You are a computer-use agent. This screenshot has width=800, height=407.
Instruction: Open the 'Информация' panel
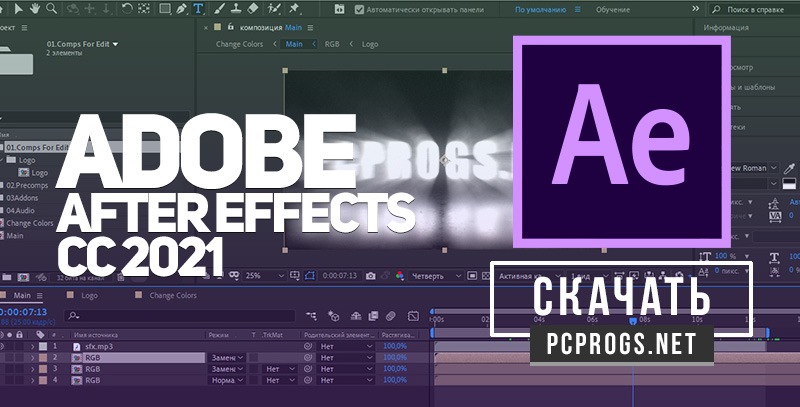726,28
